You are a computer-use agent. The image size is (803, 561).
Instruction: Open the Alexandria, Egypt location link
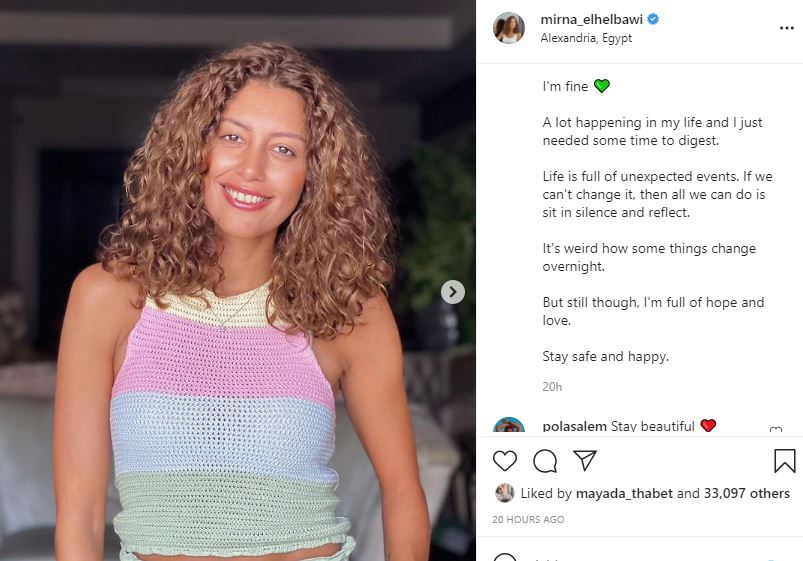[x=587, y=38]
